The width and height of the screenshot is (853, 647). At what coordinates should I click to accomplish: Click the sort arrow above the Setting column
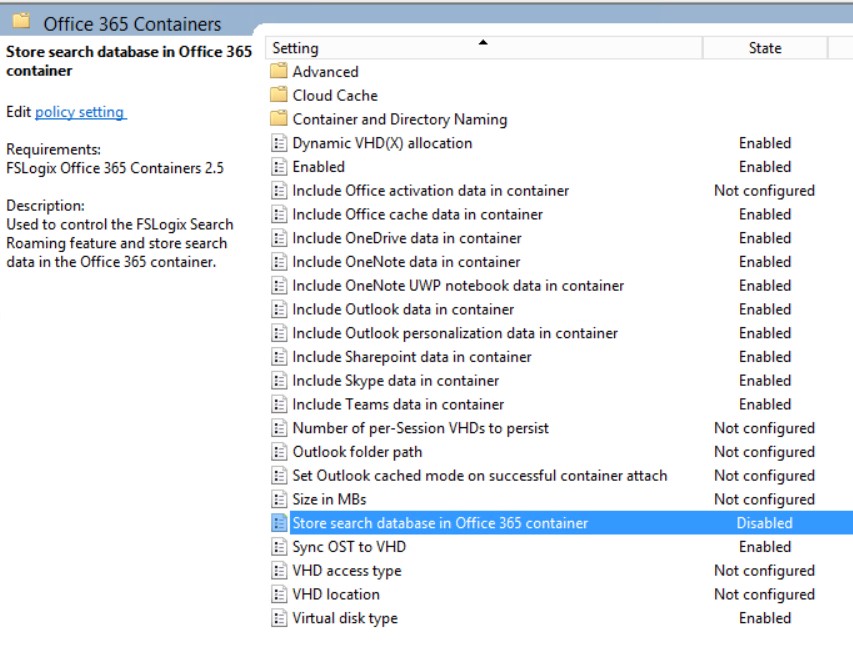pyautogui.click(x=483, y=42)
